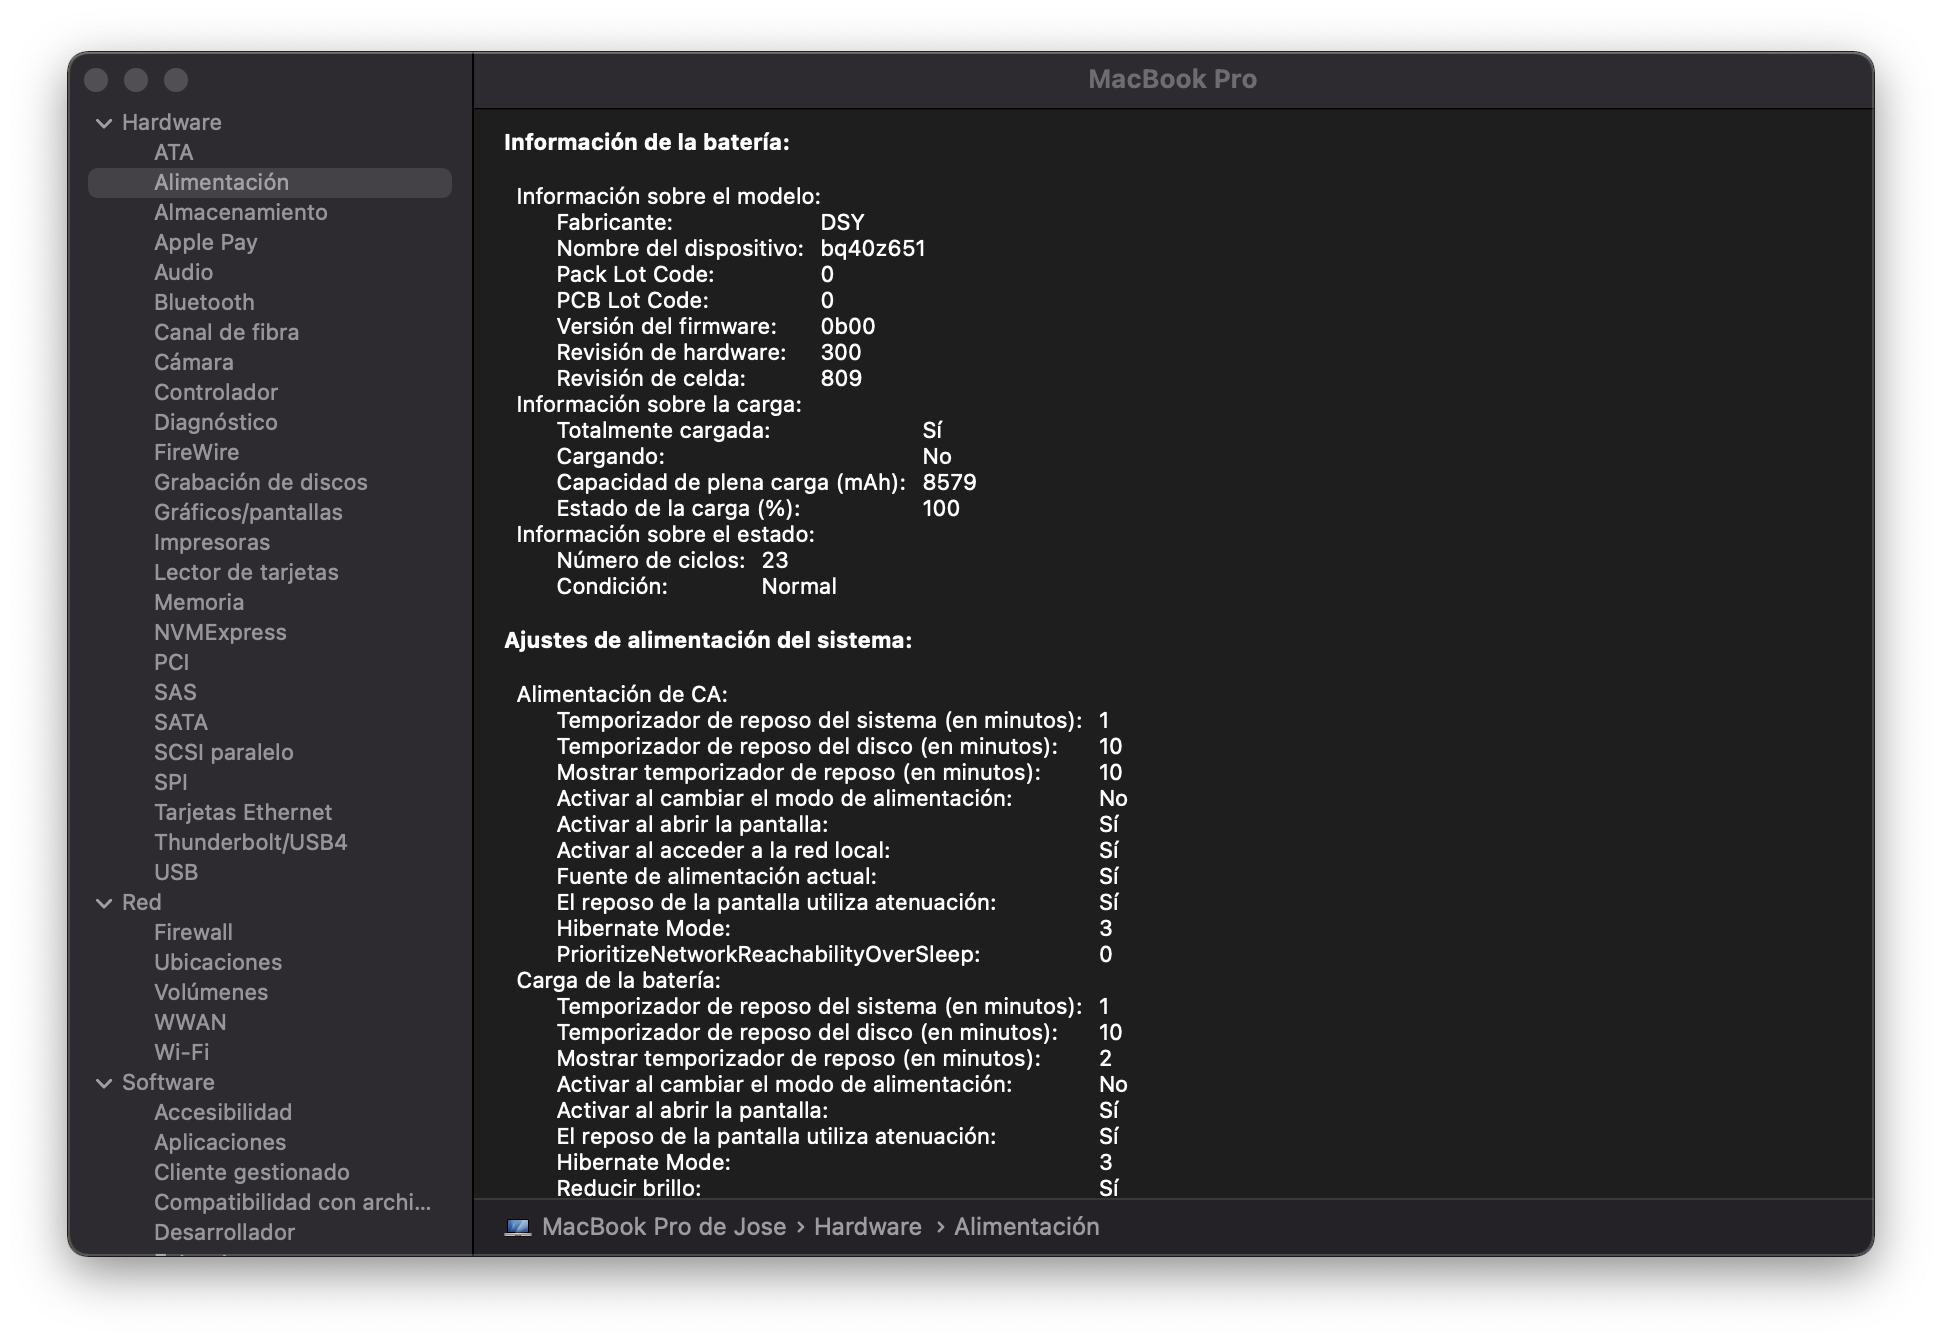Open Accesibilidad under Software
The width and height of the screenshot is (1942, 1340).
click(222, 1112)
